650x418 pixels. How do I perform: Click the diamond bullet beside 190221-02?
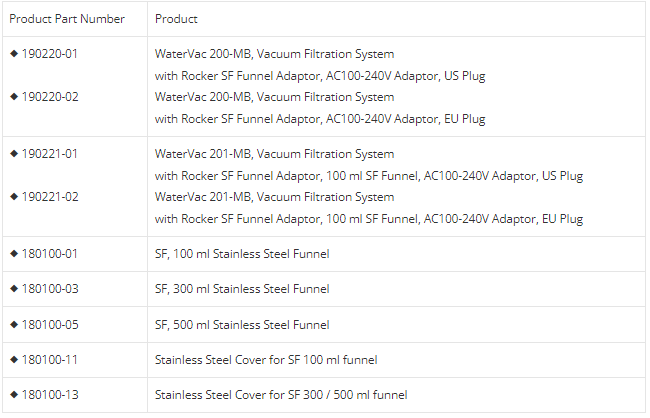click(14, 197)
